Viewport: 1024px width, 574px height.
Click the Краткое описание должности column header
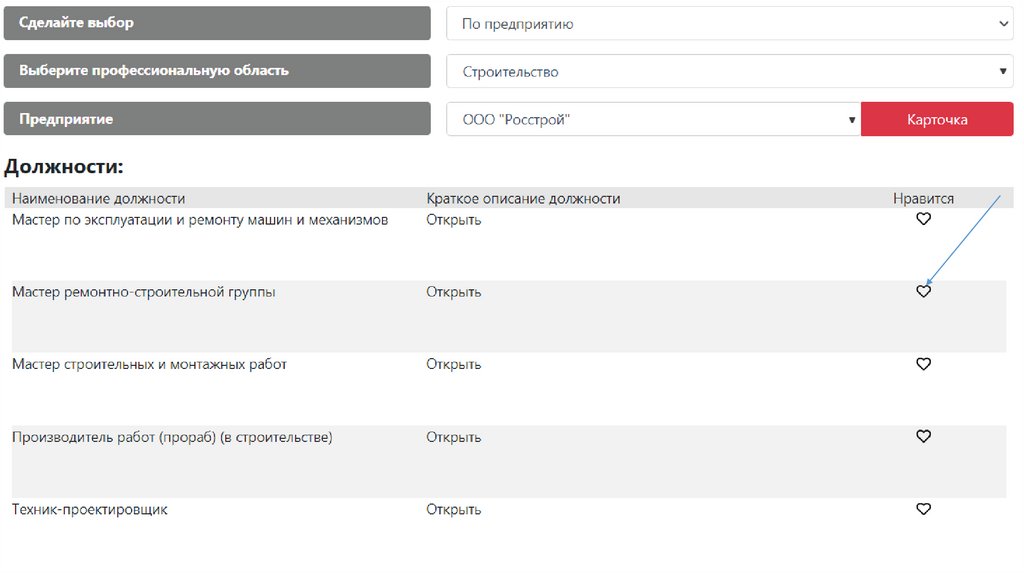tap(523, 199)
